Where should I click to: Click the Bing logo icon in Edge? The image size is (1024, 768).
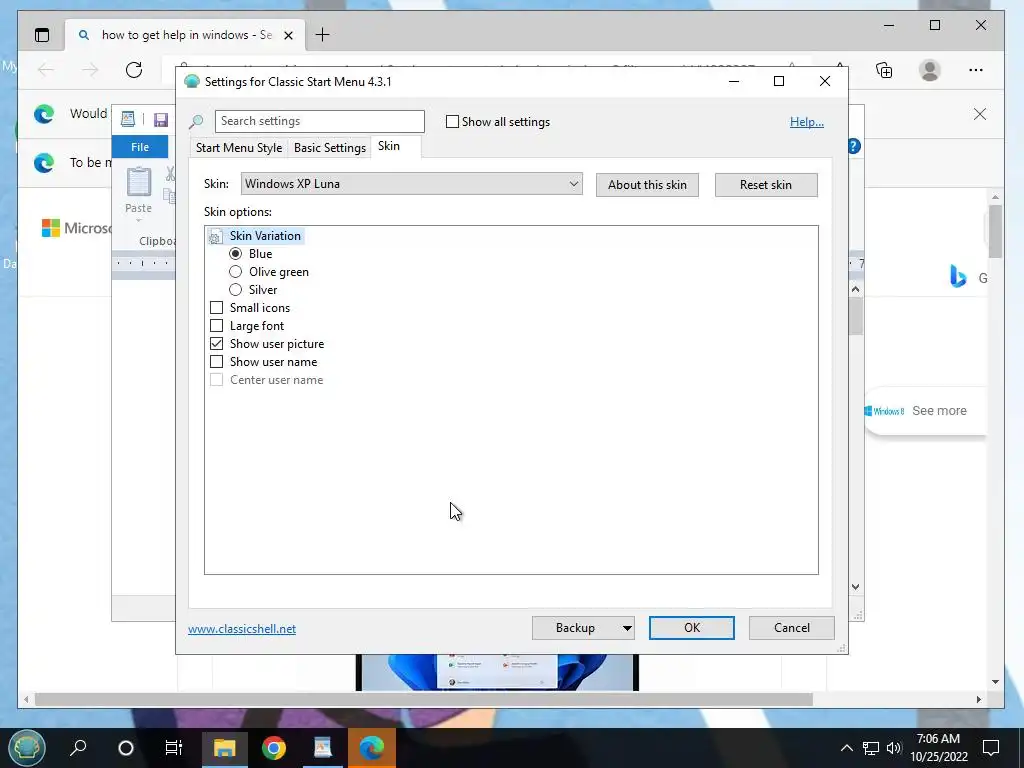click(x=957, y=276)
